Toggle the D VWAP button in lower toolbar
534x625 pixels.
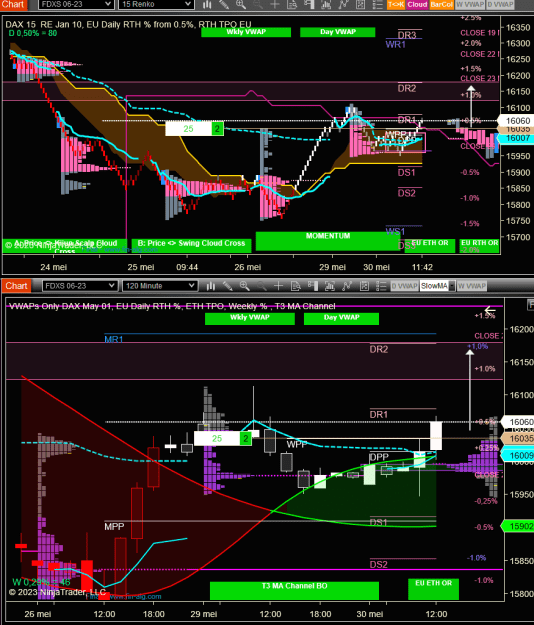coord(404,286)
